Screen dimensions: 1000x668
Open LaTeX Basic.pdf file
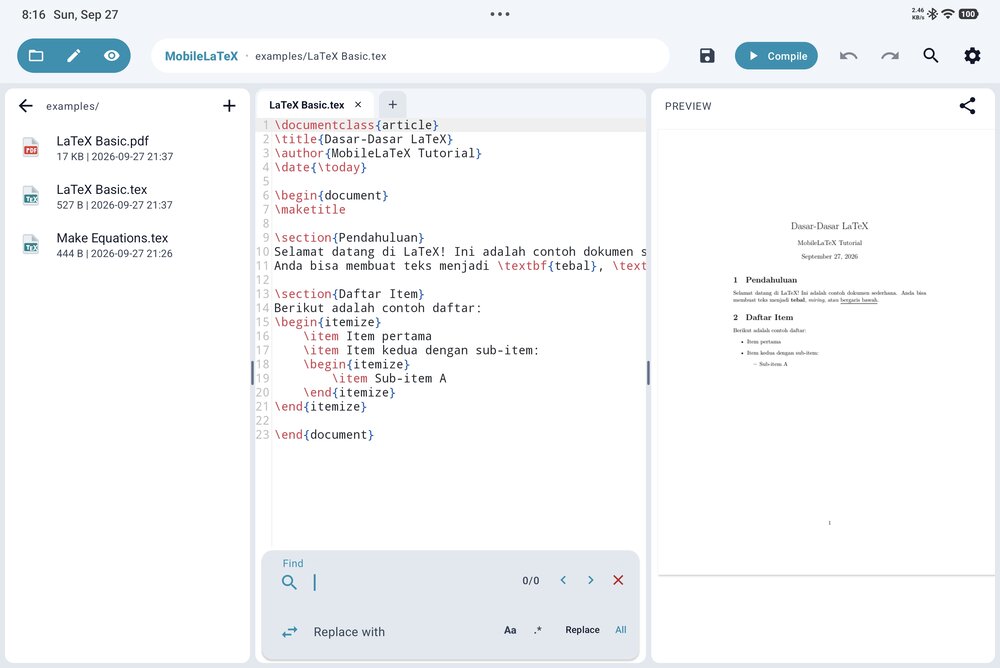pos(128,148)
